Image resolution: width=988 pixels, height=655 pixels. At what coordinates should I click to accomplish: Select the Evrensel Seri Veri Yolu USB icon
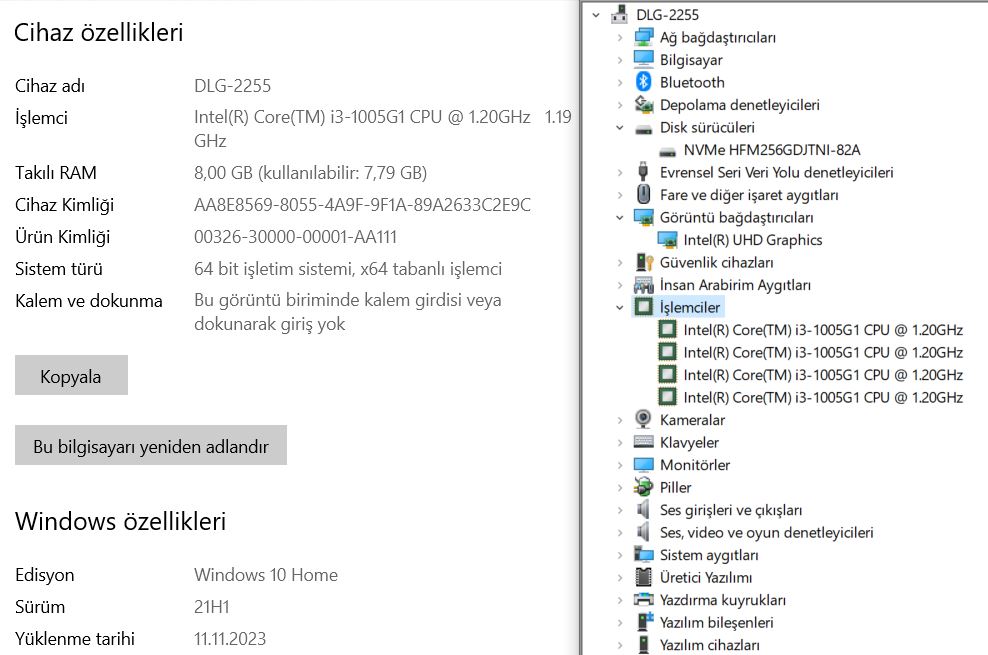tap(643, 172)
